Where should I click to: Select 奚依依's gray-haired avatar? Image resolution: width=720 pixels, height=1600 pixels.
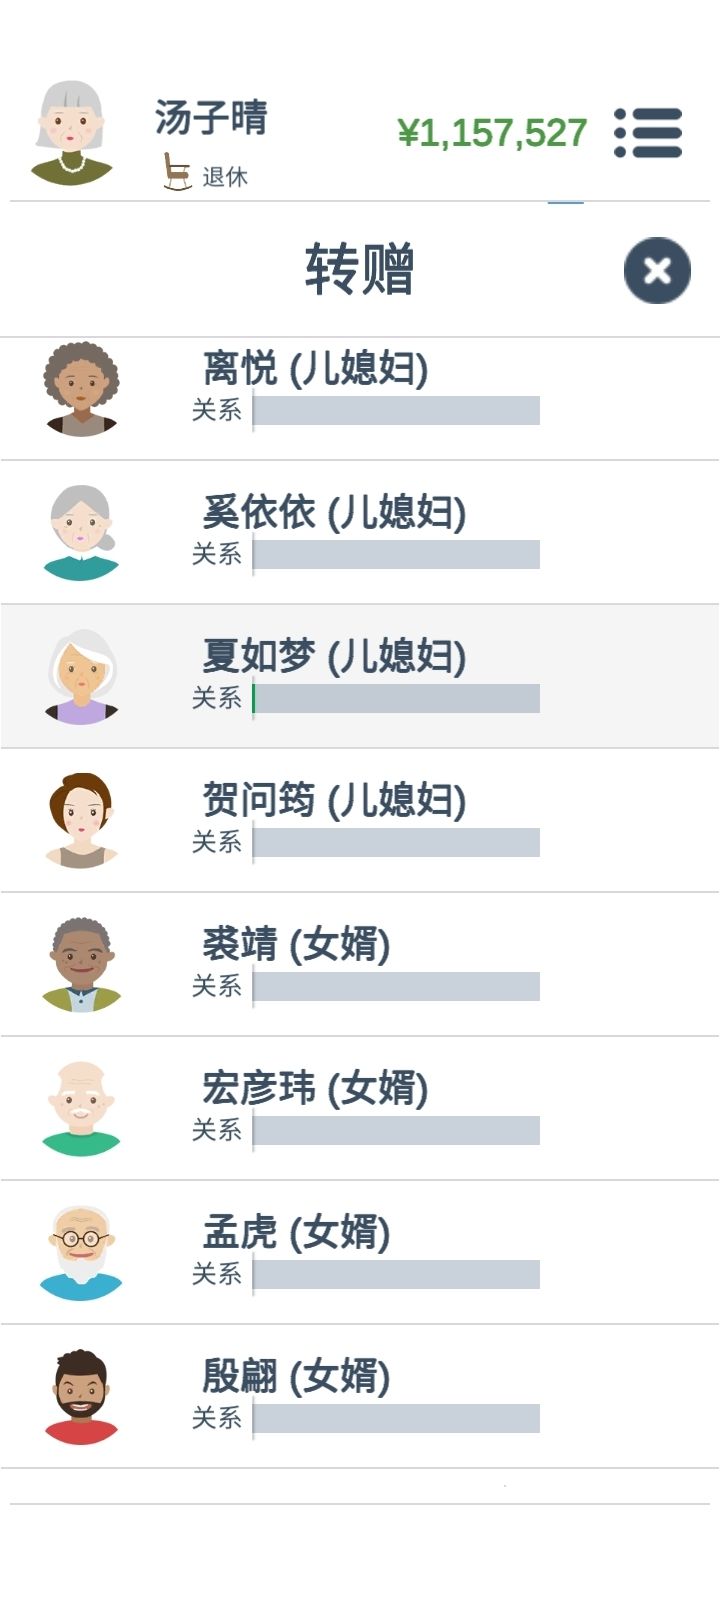(81, 533)
